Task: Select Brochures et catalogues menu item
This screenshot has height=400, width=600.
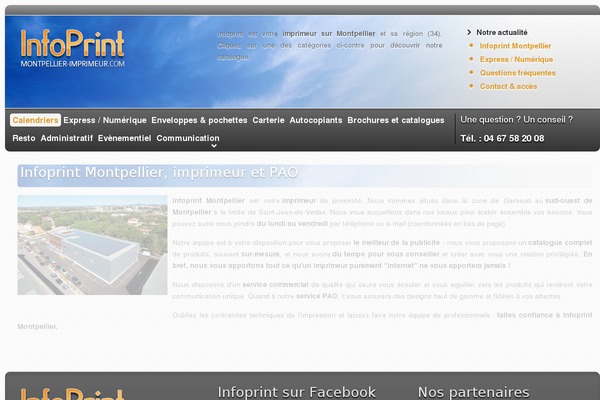Action: 396,120
